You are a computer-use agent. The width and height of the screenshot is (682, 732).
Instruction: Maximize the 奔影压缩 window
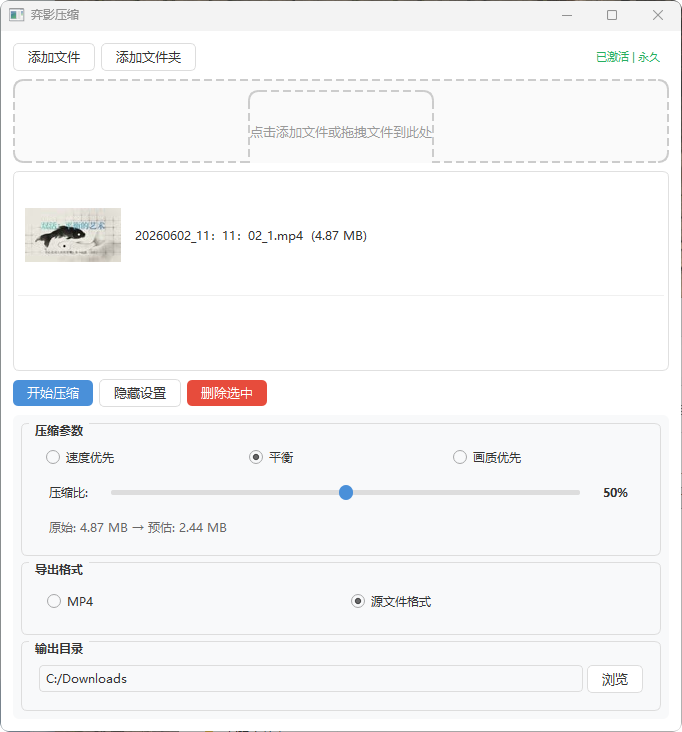pos(612,15)
